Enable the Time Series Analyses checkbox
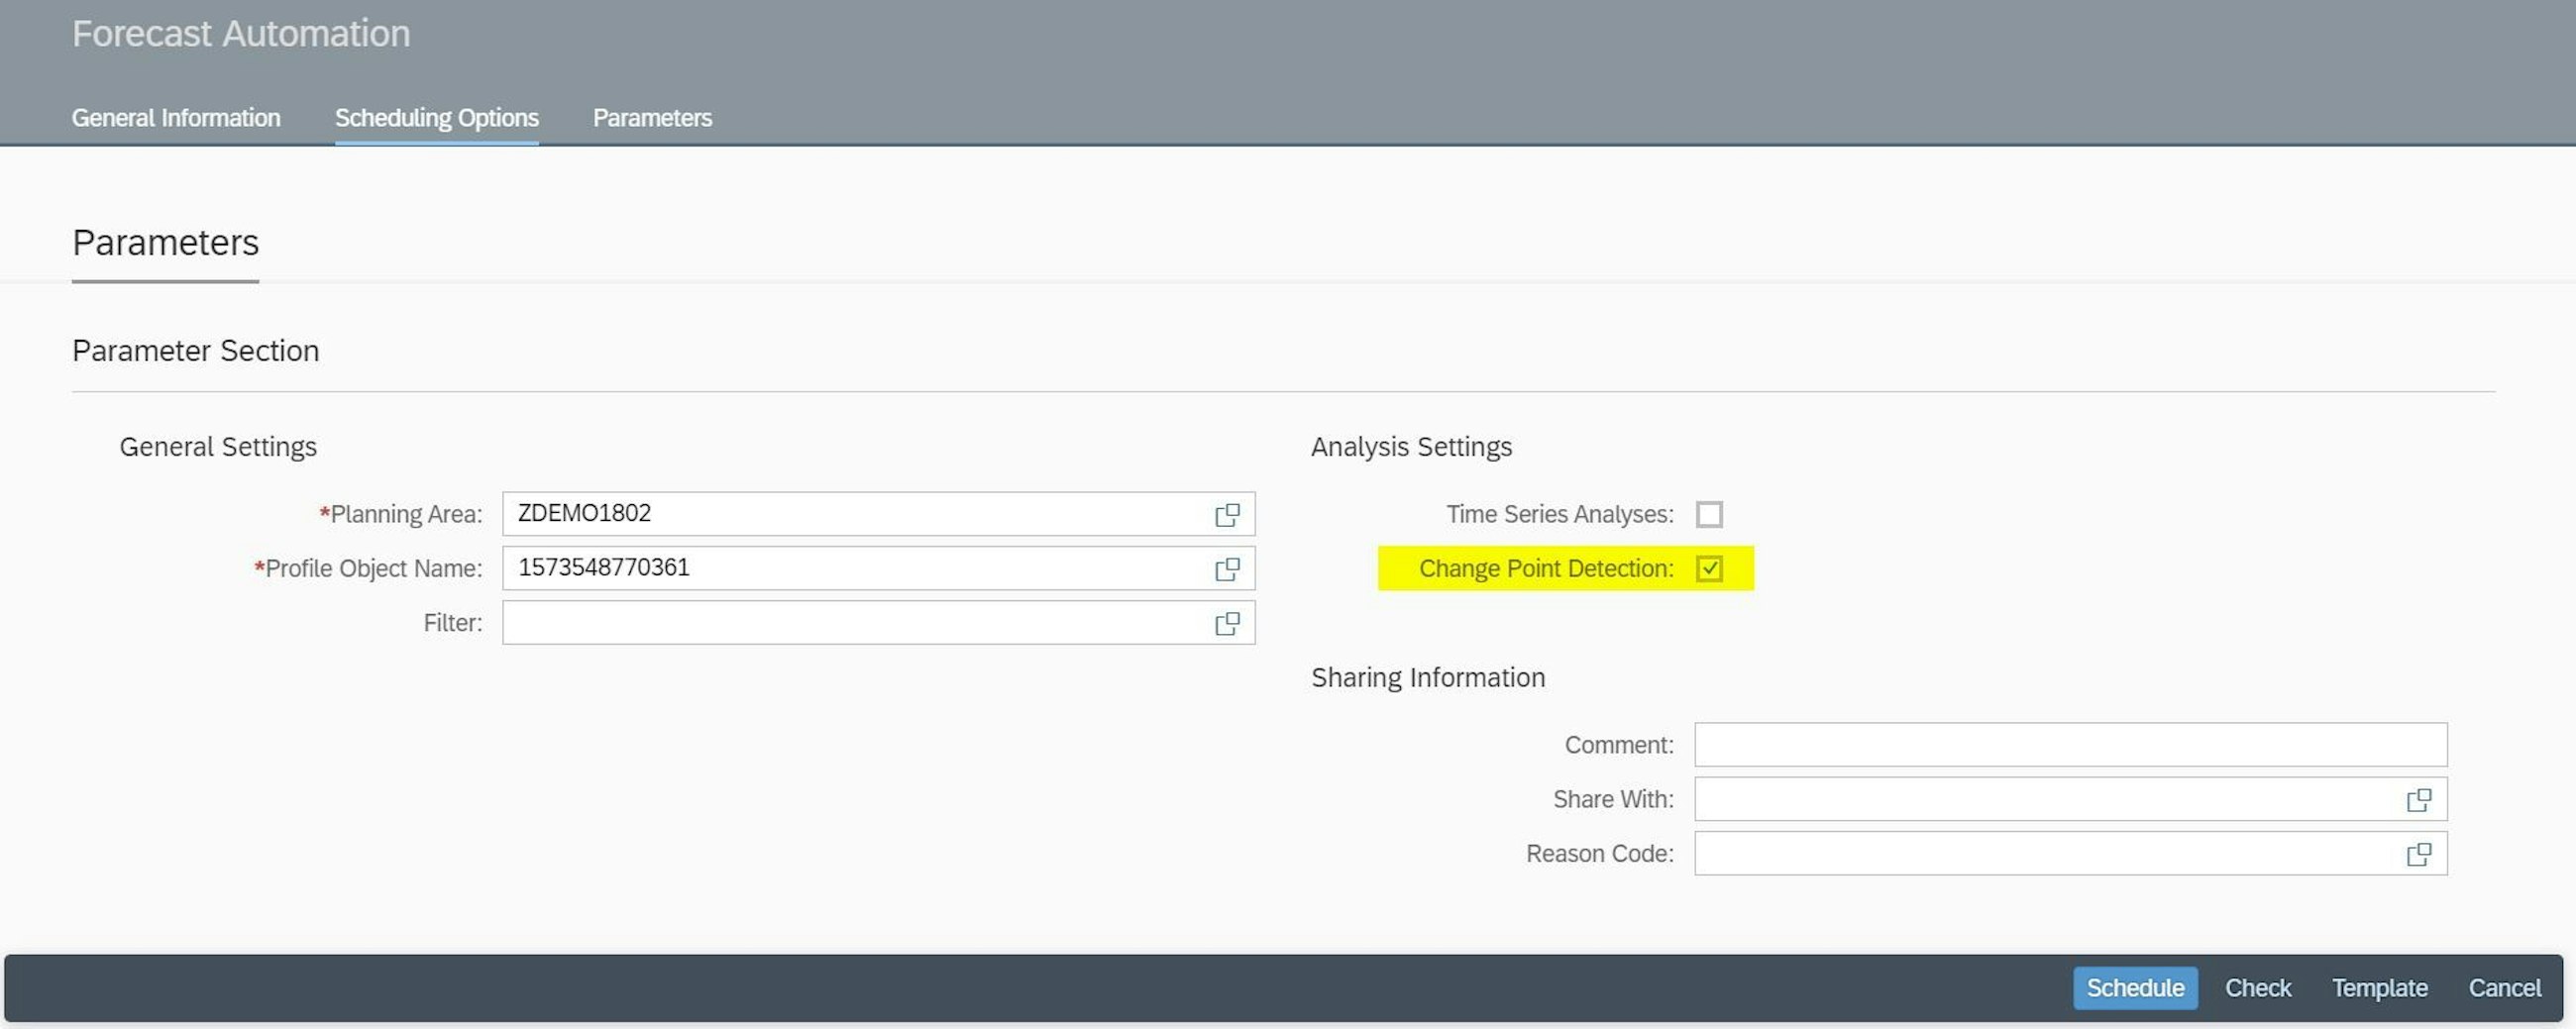The image size is (2576, 1029). pyautogui.click(x=1709, y=514)
